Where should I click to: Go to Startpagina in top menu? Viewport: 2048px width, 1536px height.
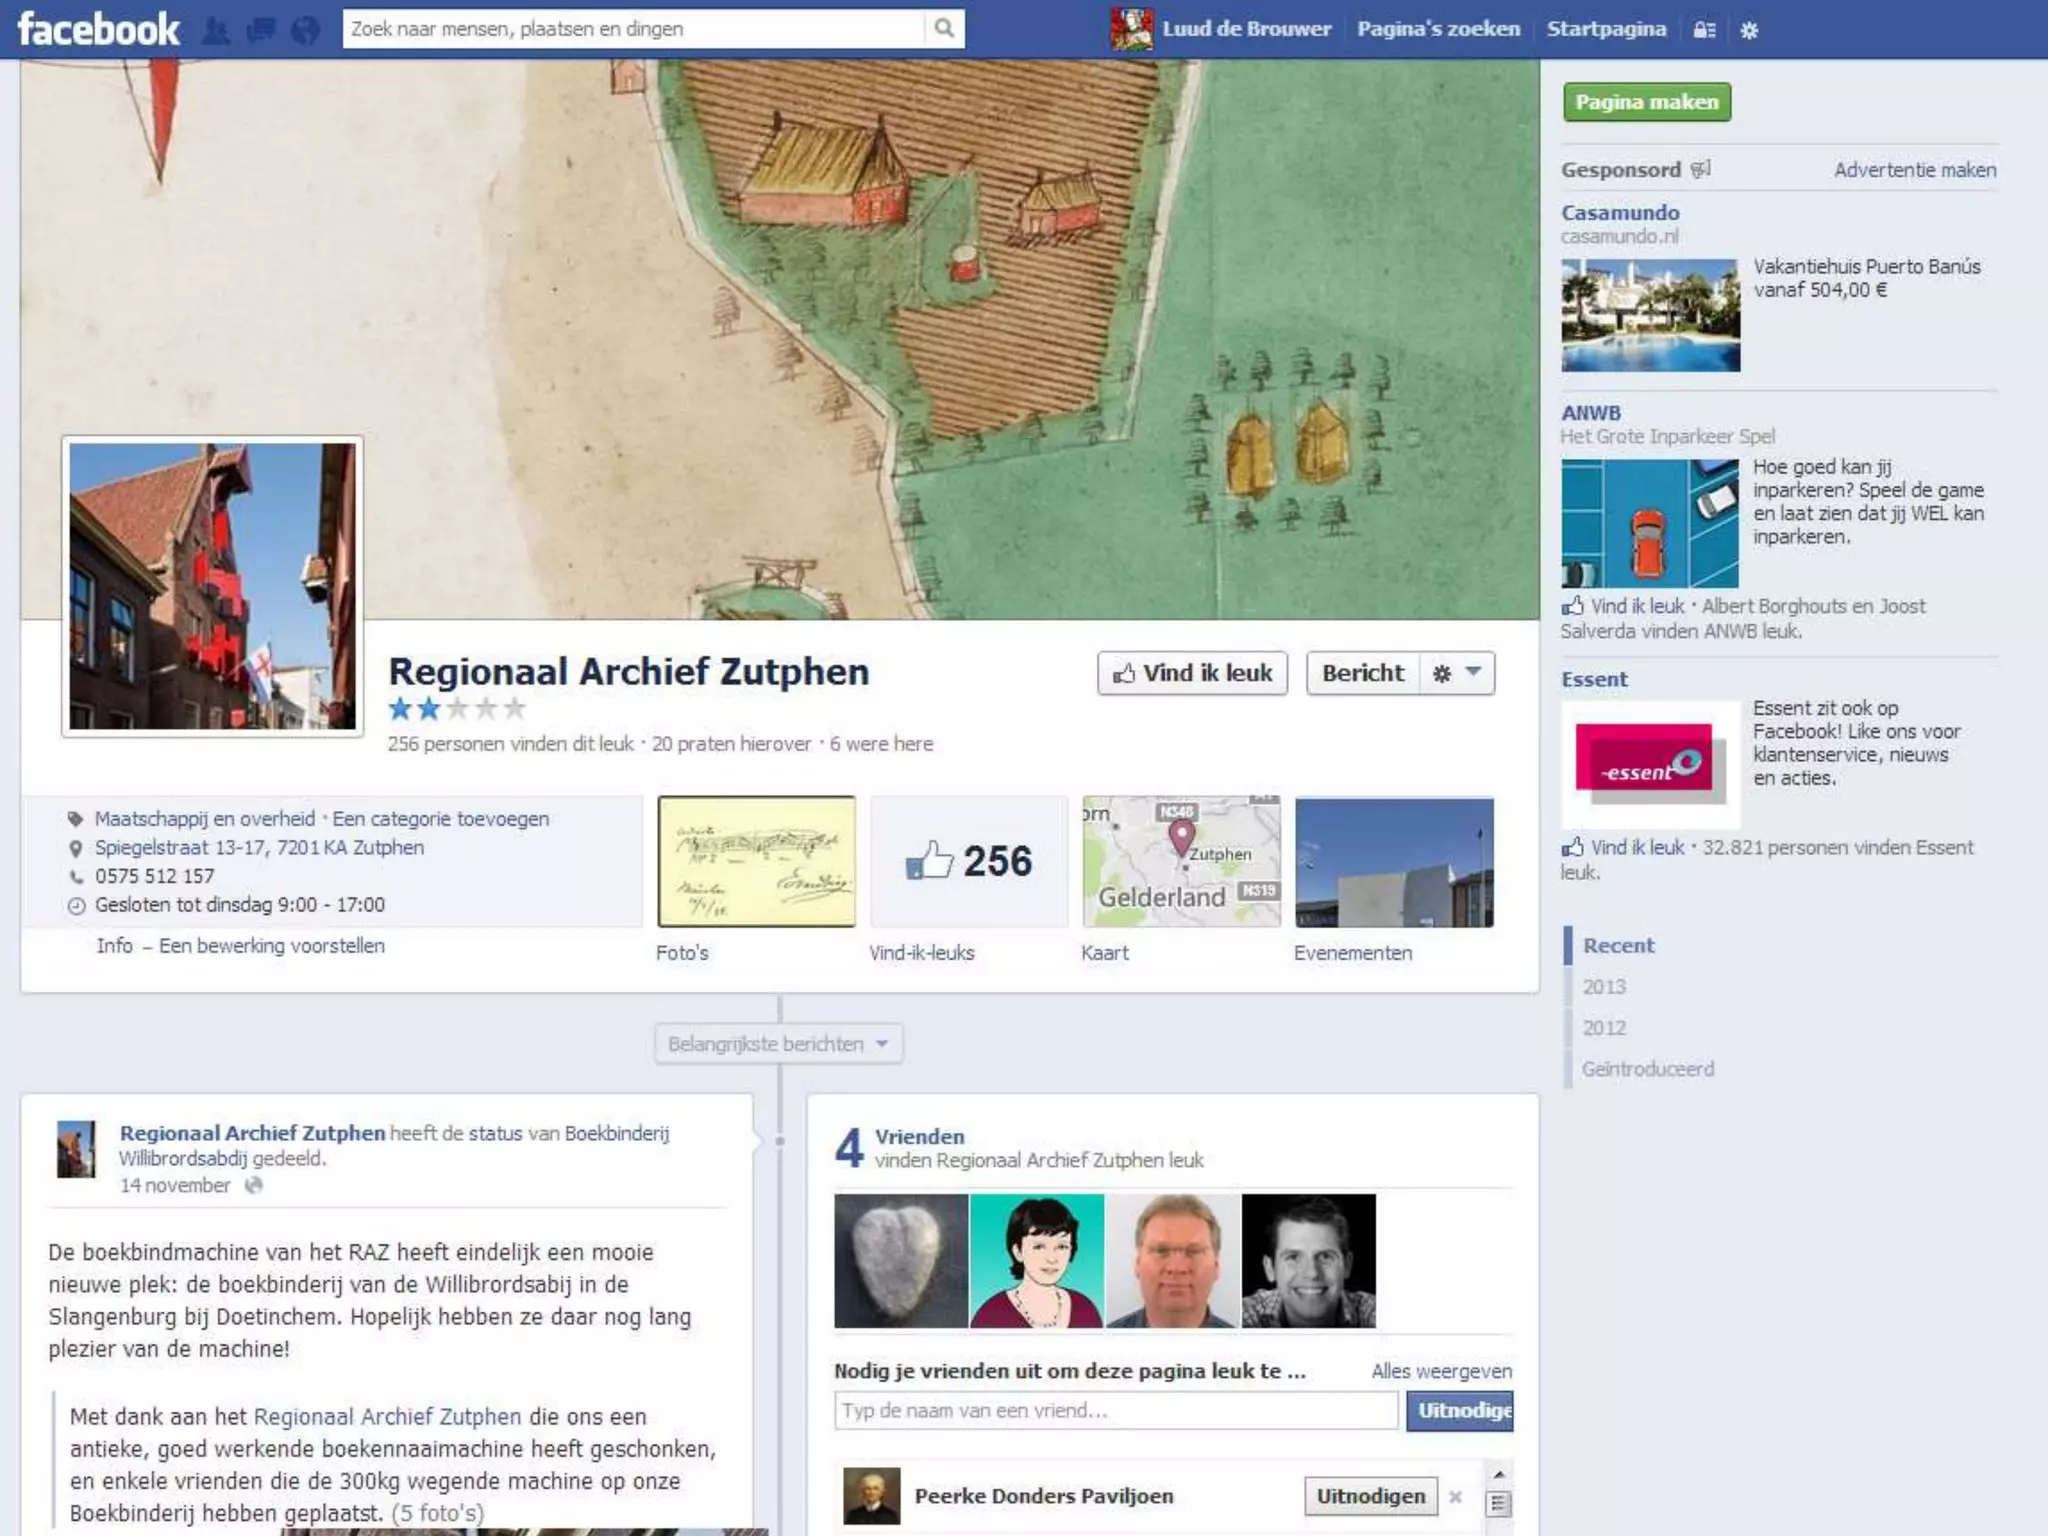[x=1606, y=29]
